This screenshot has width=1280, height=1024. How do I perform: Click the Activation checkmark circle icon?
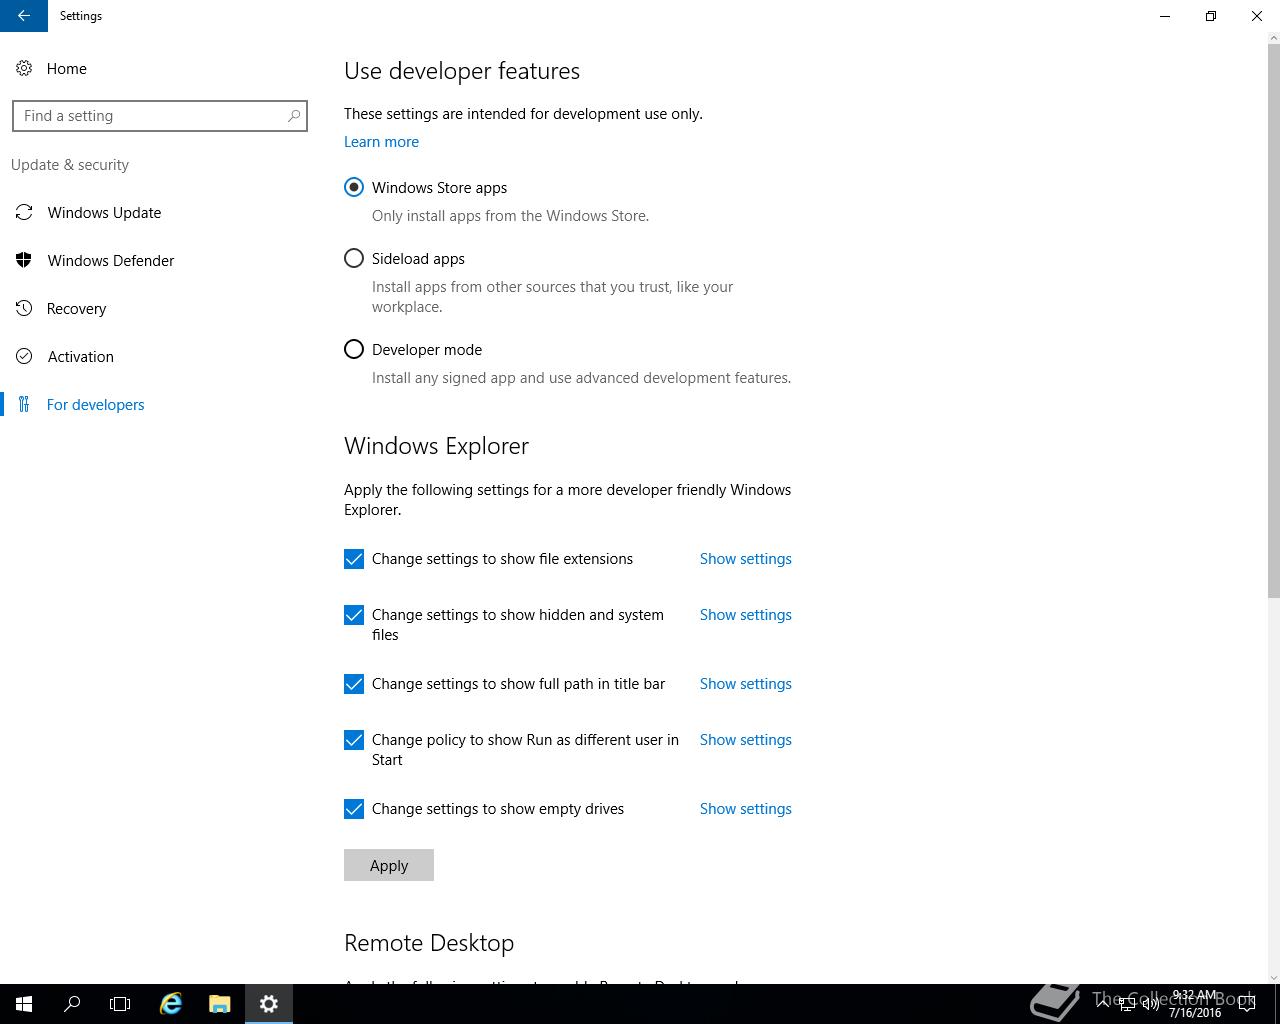(24, 356)
